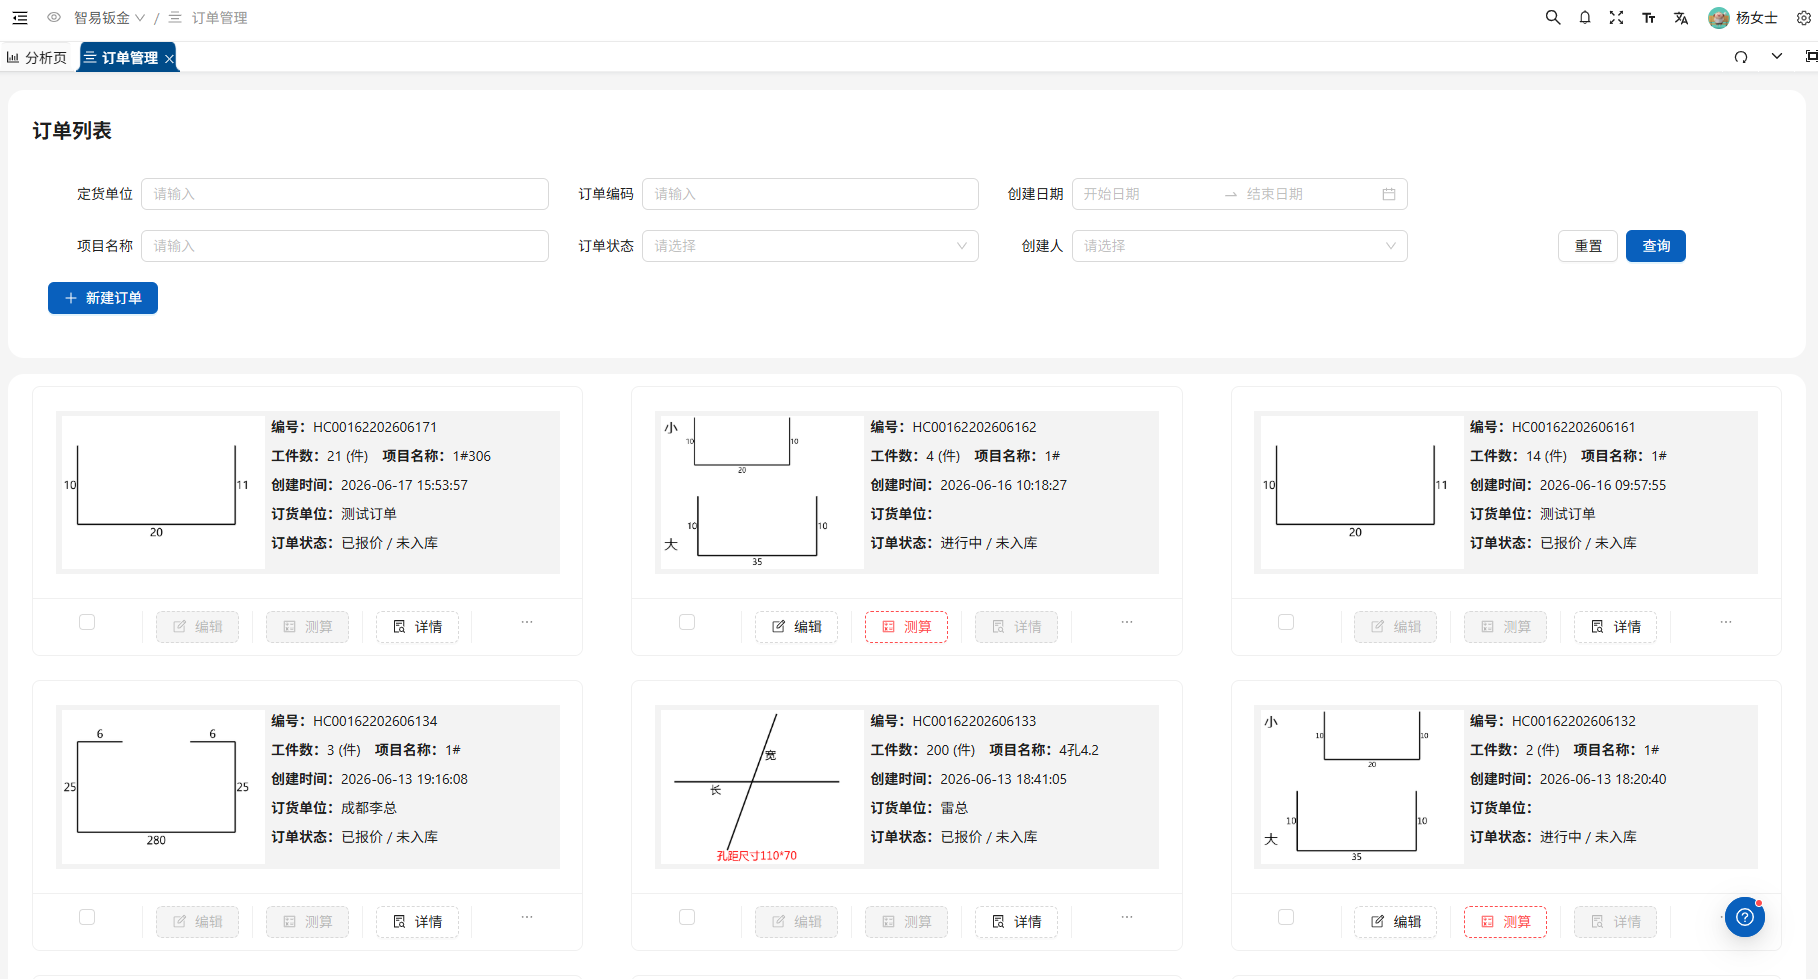The height and width of the screenshot is (979, 1818).
Task: Check the box for order HC00162202606133
Action: tap(687, 917)
